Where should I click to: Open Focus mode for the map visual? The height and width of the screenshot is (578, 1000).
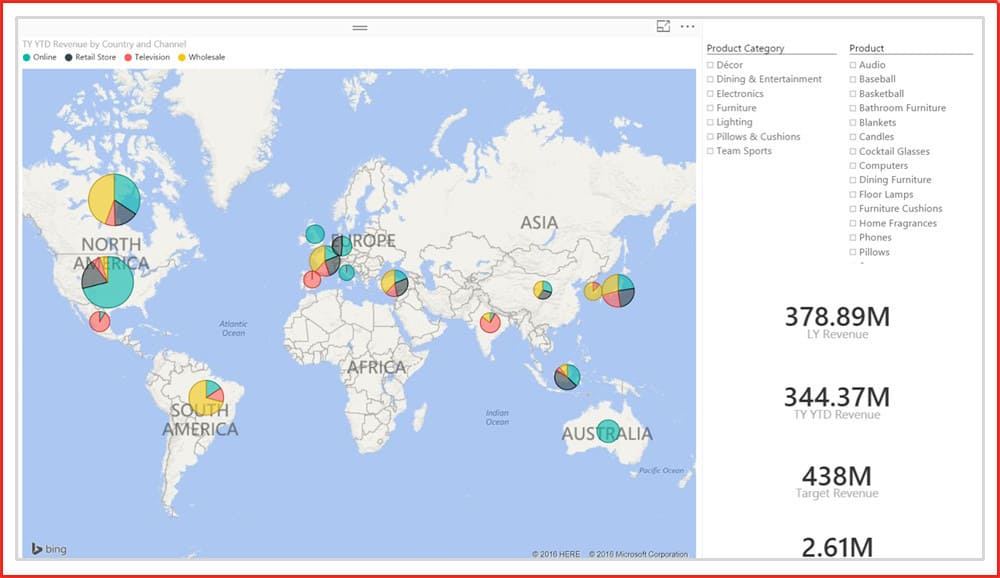point(663,26)
